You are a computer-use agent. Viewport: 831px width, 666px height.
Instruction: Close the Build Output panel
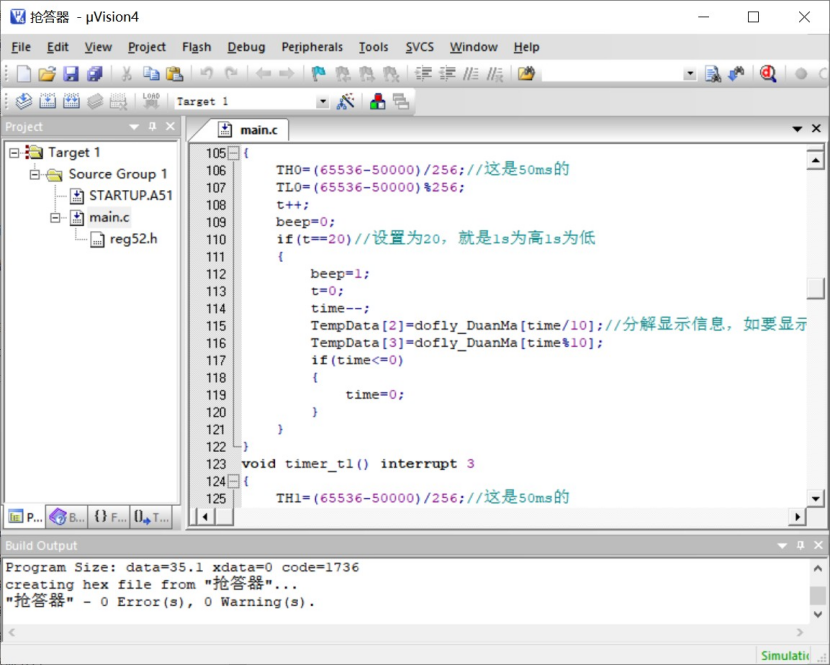click(818, 545)
